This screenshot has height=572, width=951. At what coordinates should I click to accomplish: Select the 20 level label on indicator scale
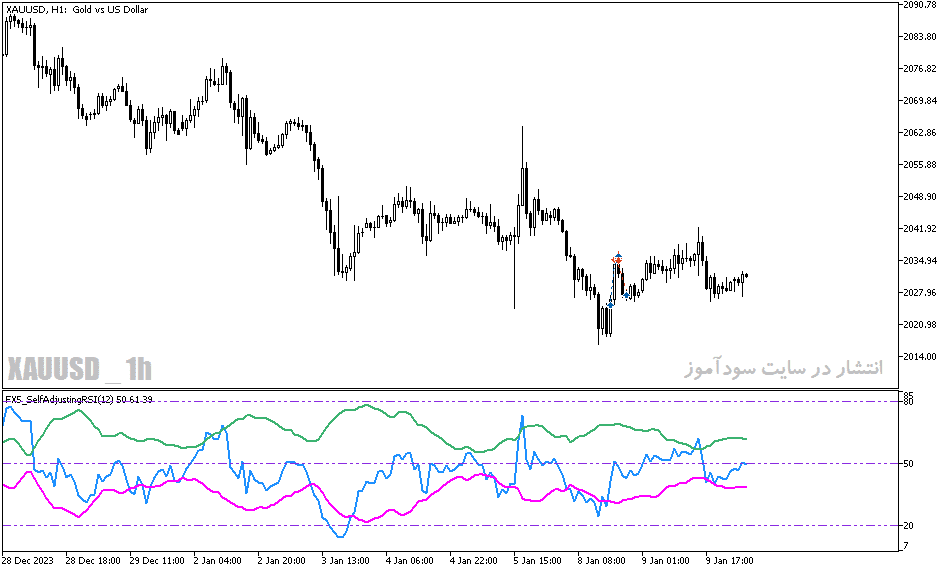pyautogui.click(x=909, y=526)
